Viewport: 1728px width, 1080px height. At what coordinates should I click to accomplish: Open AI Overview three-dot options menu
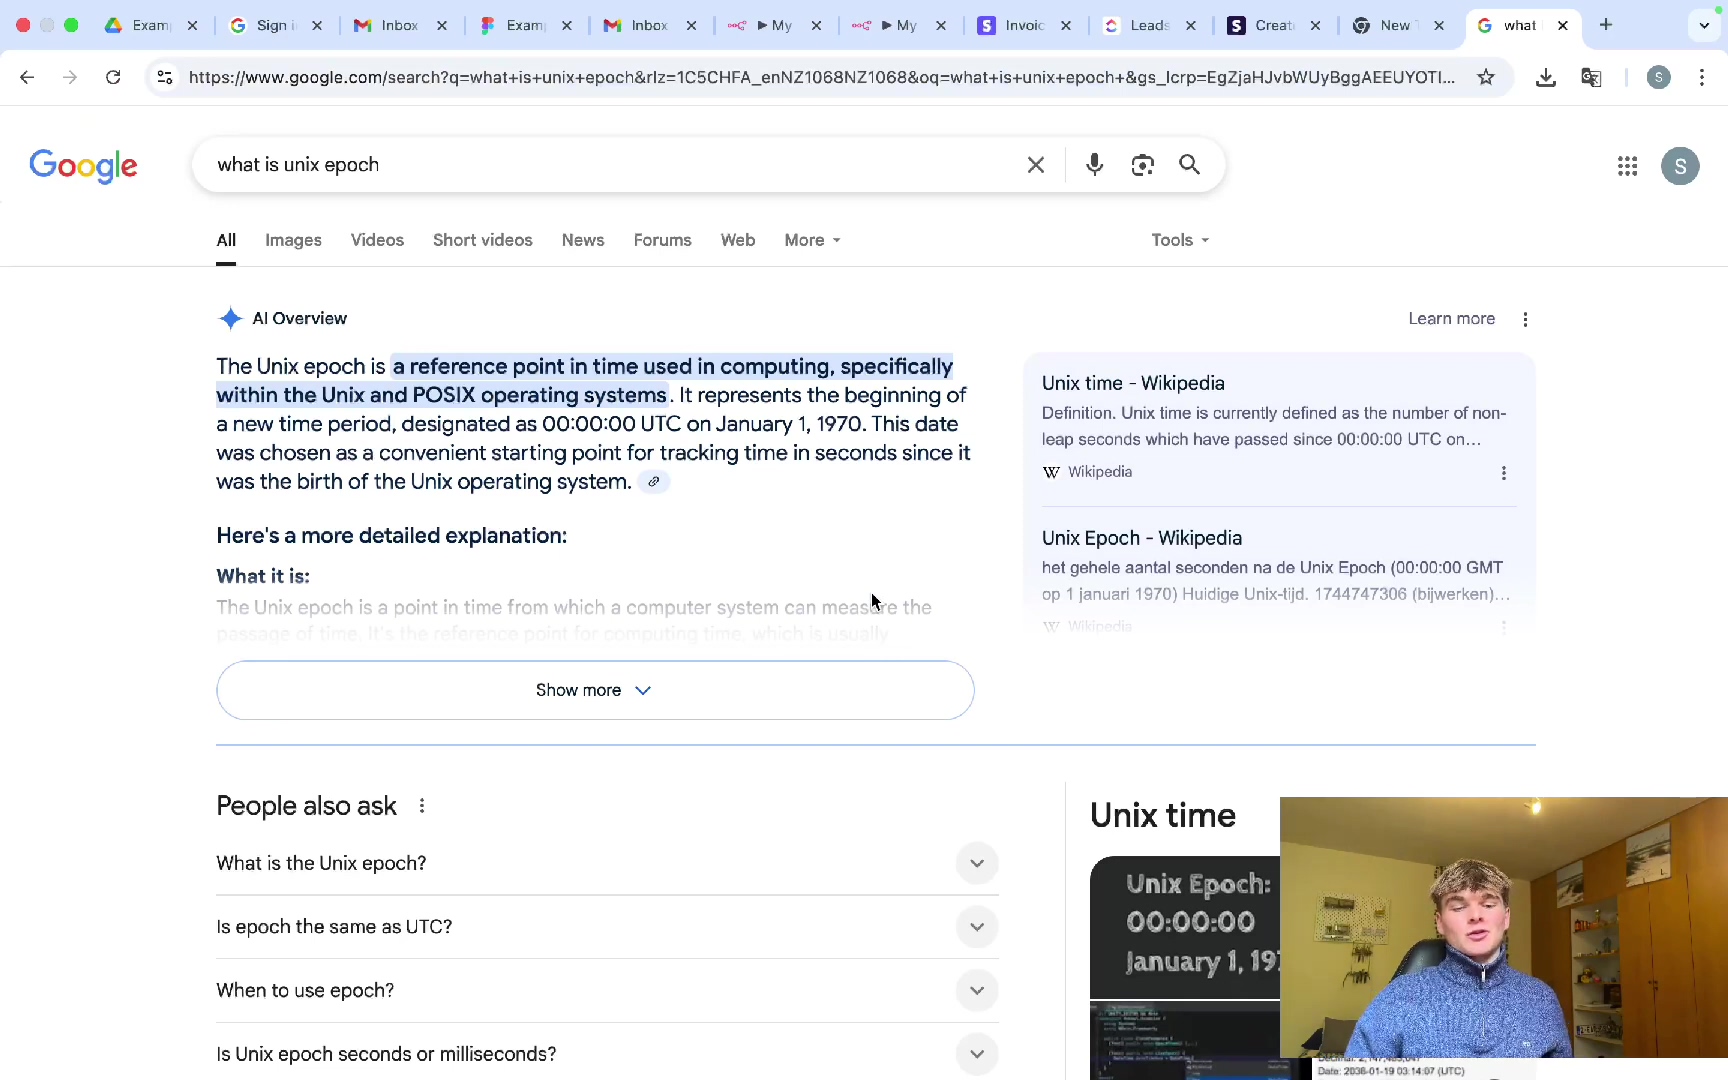tap(1525, 319)
